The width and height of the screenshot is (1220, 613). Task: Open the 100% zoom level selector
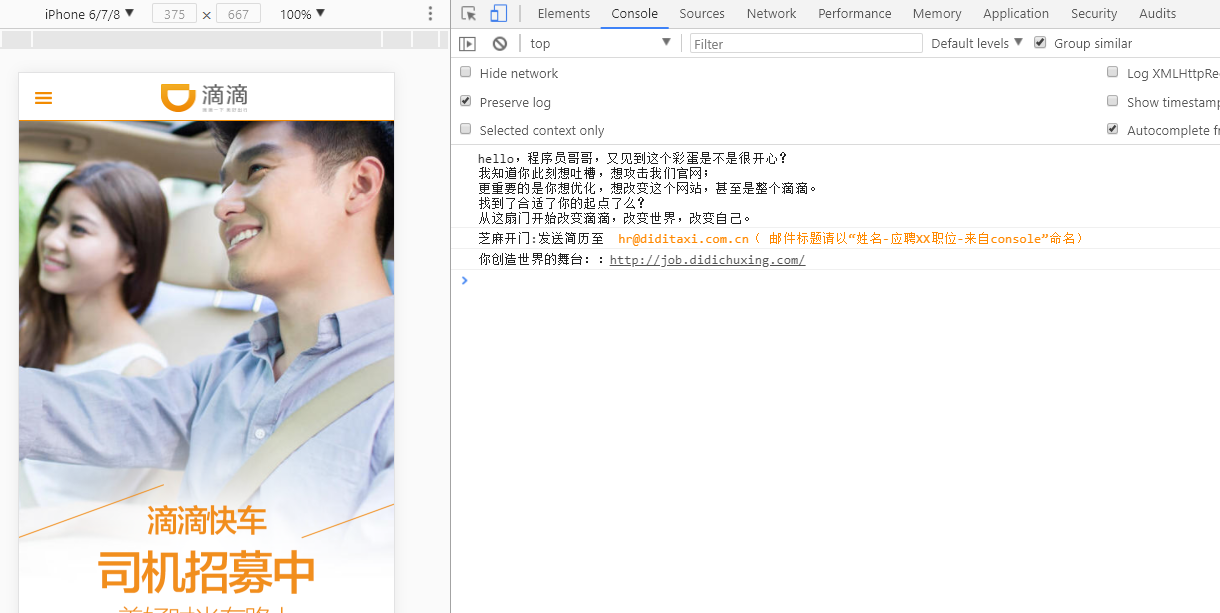coord(300,13)
